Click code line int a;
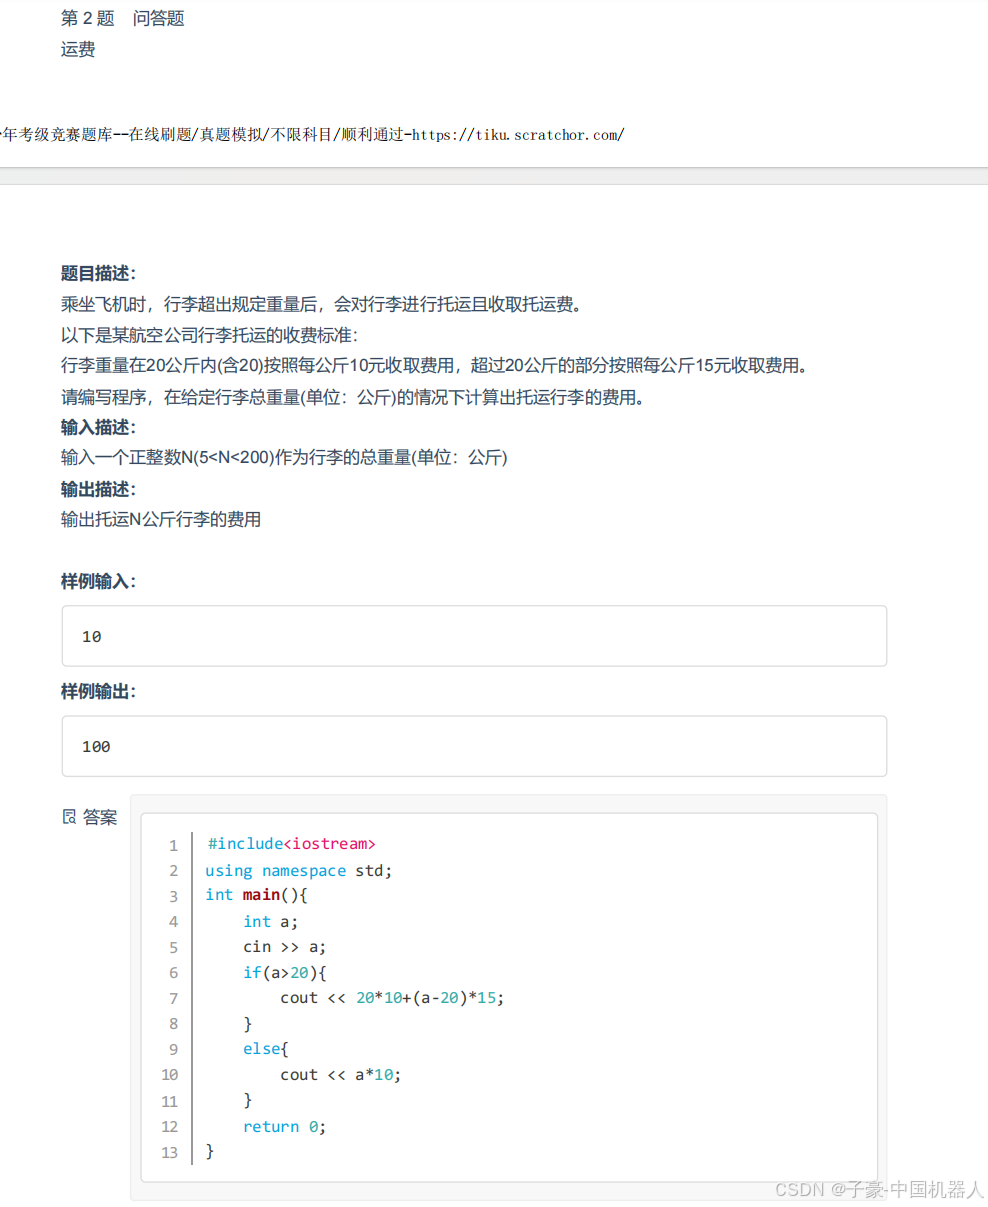 (271, 921)
